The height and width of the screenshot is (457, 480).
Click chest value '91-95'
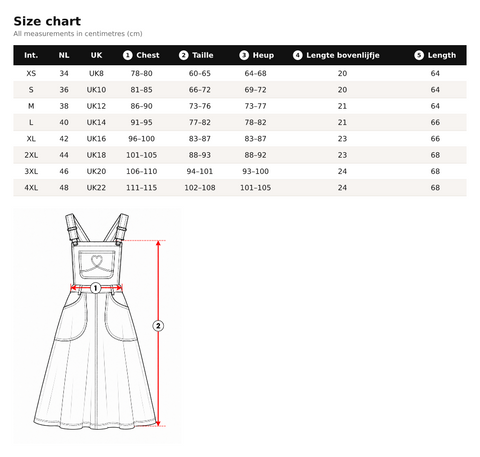click(x=141, y=122)
